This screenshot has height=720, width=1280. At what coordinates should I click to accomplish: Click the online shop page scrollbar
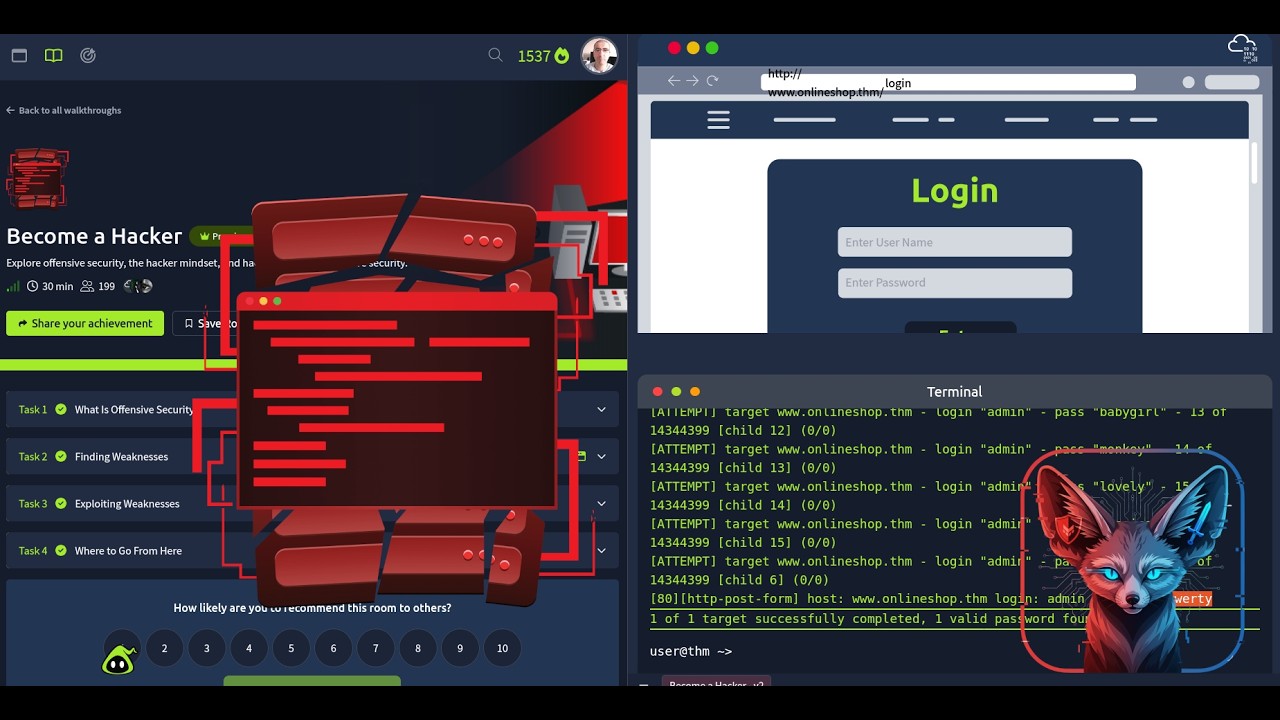[1255, 162]
